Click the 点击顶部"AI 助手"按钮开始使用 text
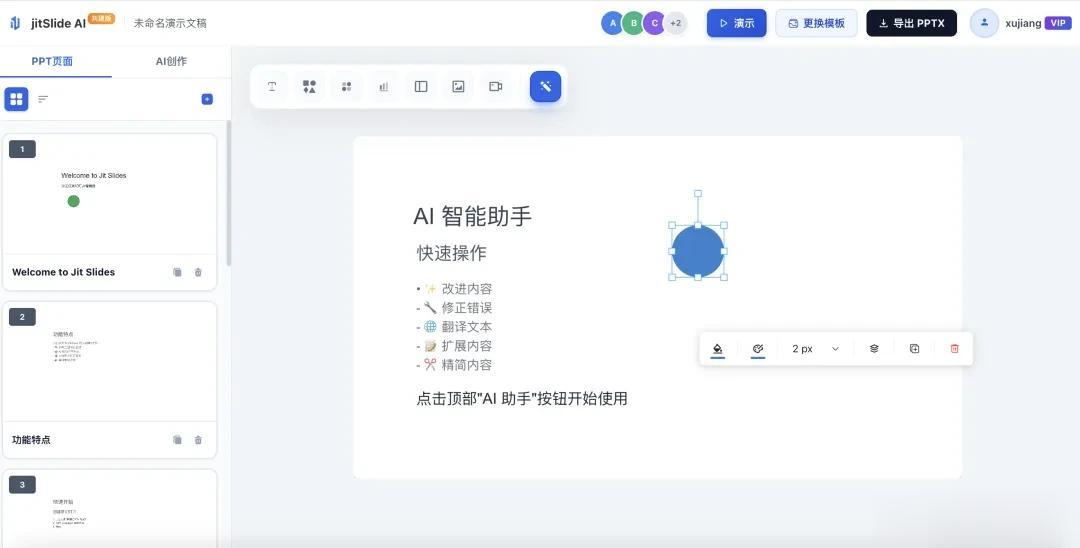The width and height of the screenshot is (1080, 548). point(522,399)
